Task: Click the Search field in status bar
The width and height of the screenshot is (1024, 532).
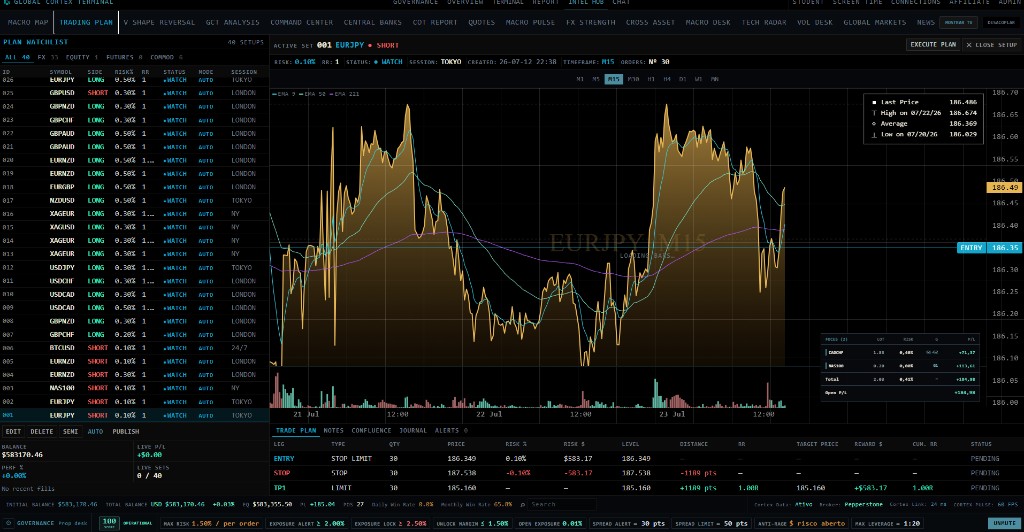Action: pyautogui.click(x=562, y=505)
